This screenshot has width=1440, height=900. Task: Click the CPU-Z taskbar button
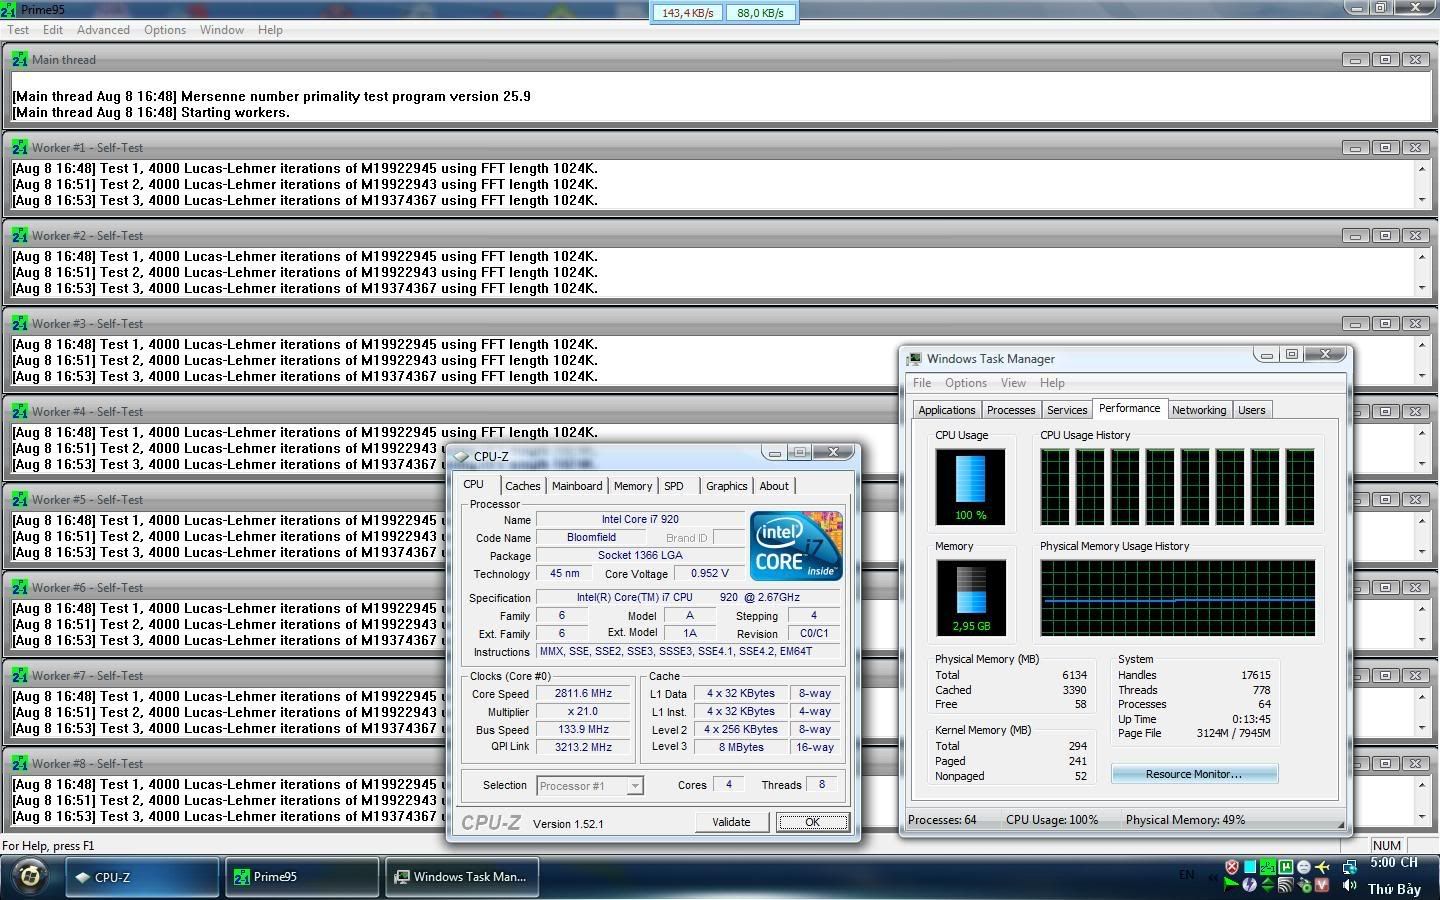[142, 877]
